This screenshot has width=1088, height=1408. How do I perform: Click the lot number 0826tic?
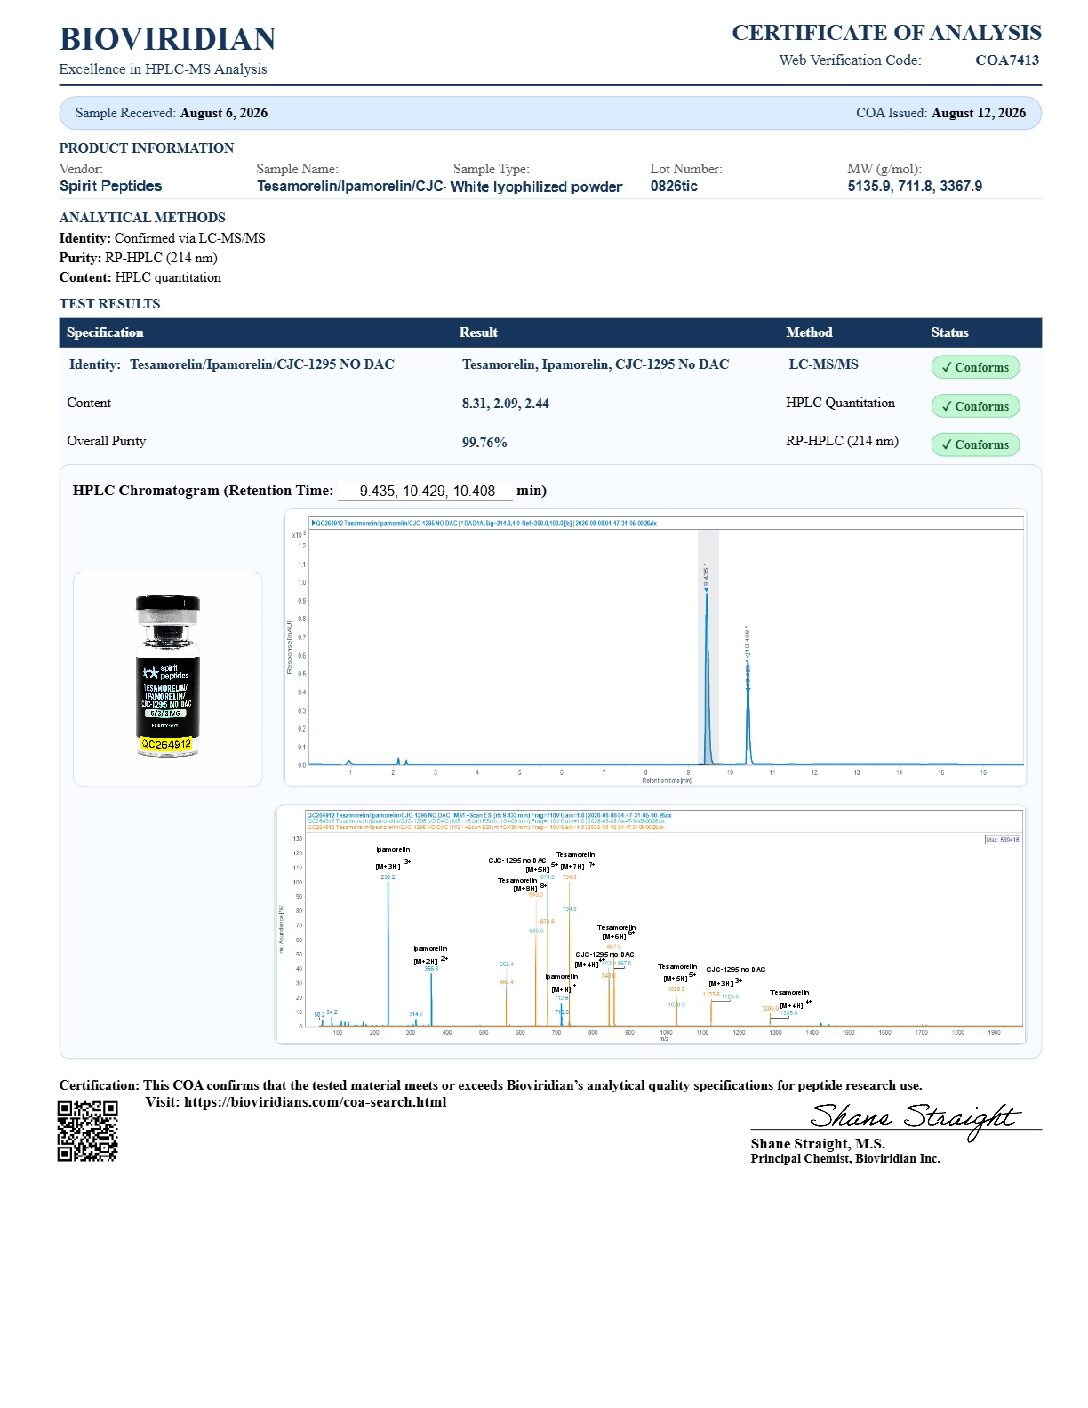point(674,186)
